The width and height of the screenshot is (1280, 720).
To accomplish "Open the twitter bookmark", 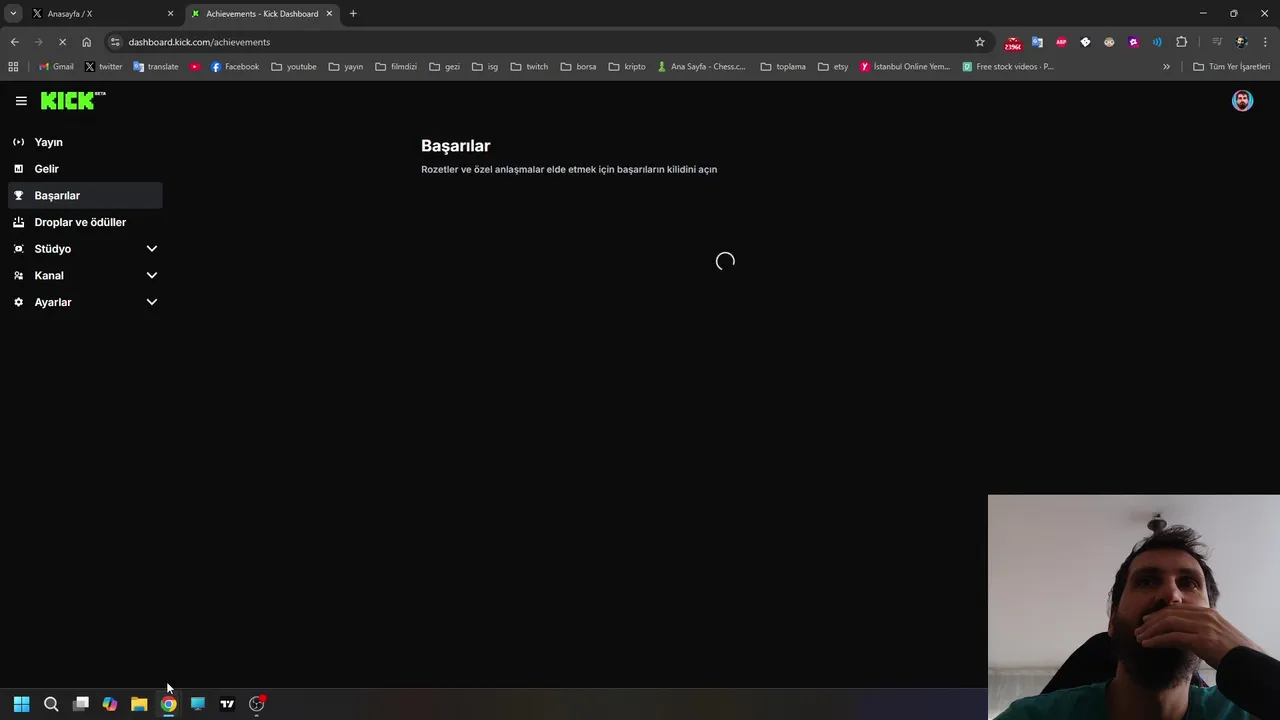I will coord(103,67).
